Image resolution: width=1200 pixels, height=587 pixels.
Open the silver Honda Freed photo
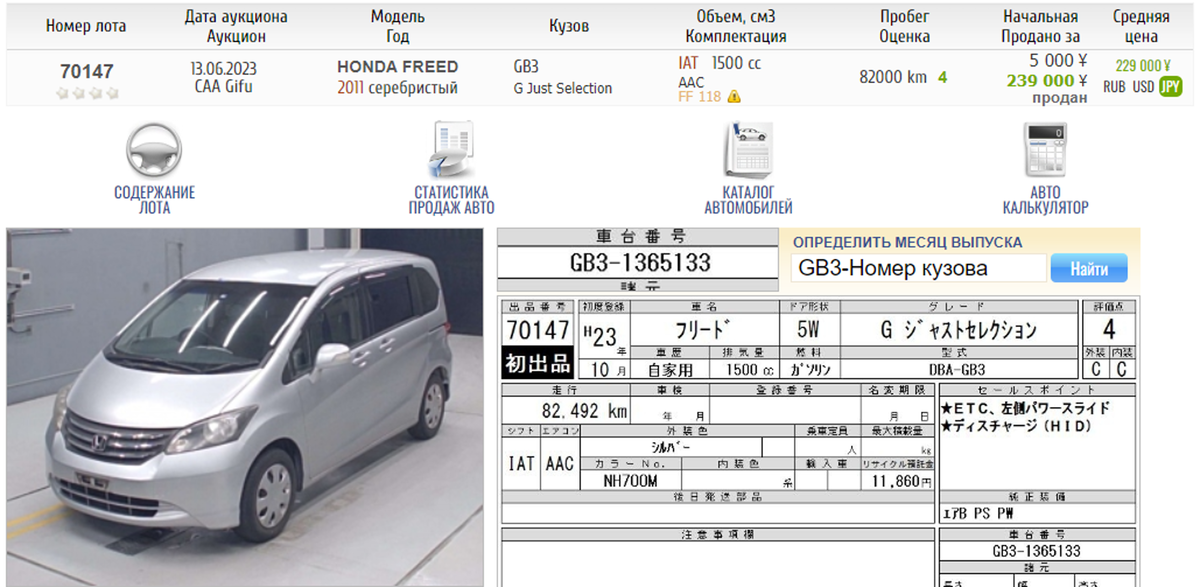coord(245,407)
